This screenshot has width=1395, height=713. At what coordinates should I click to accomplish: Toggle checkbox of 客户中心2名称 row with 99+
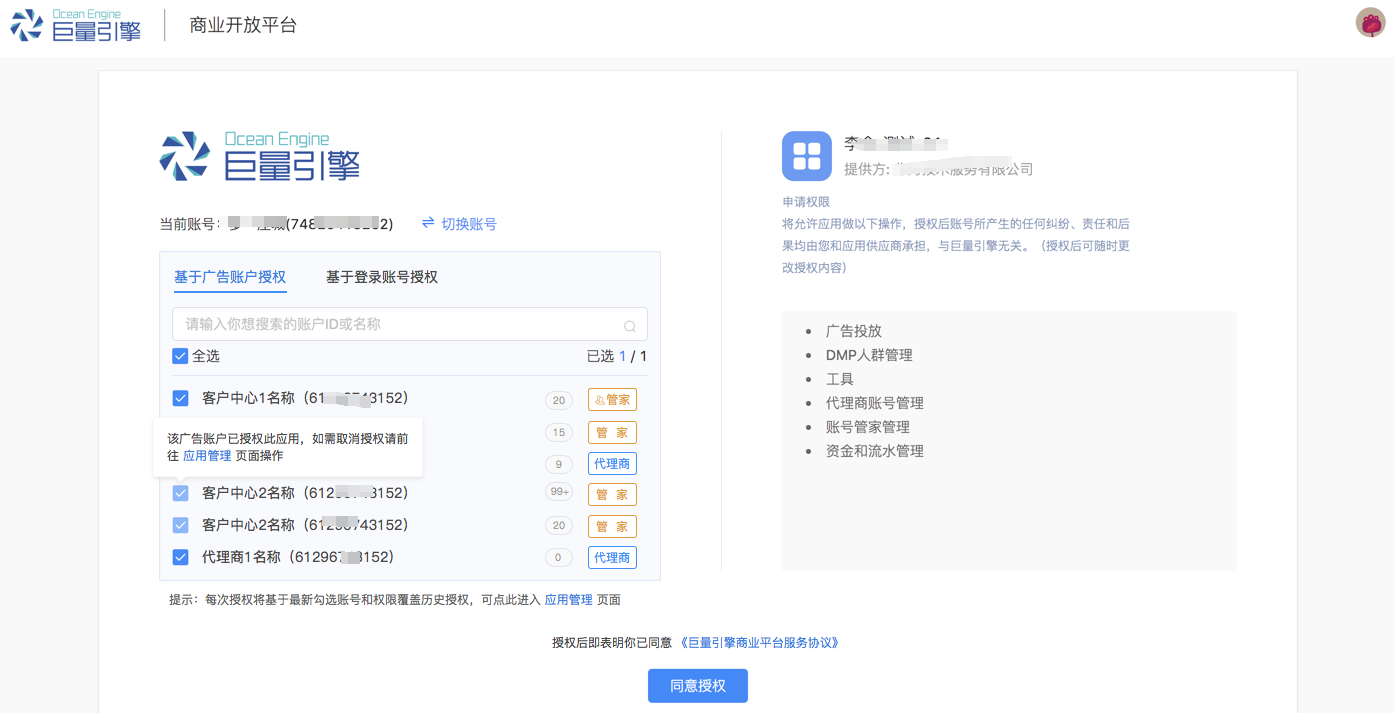point(180,493)
